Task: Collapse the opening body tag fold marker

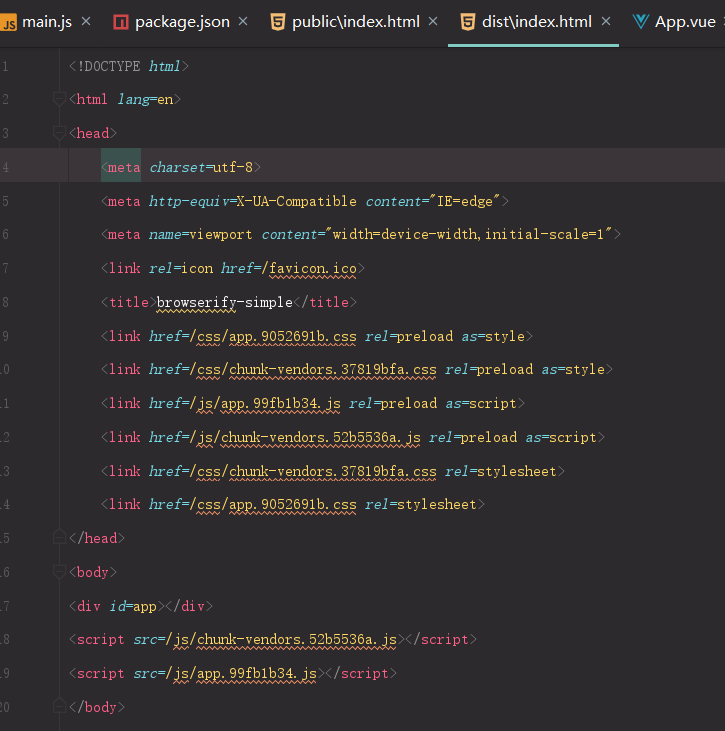Action: coord(59,572)
